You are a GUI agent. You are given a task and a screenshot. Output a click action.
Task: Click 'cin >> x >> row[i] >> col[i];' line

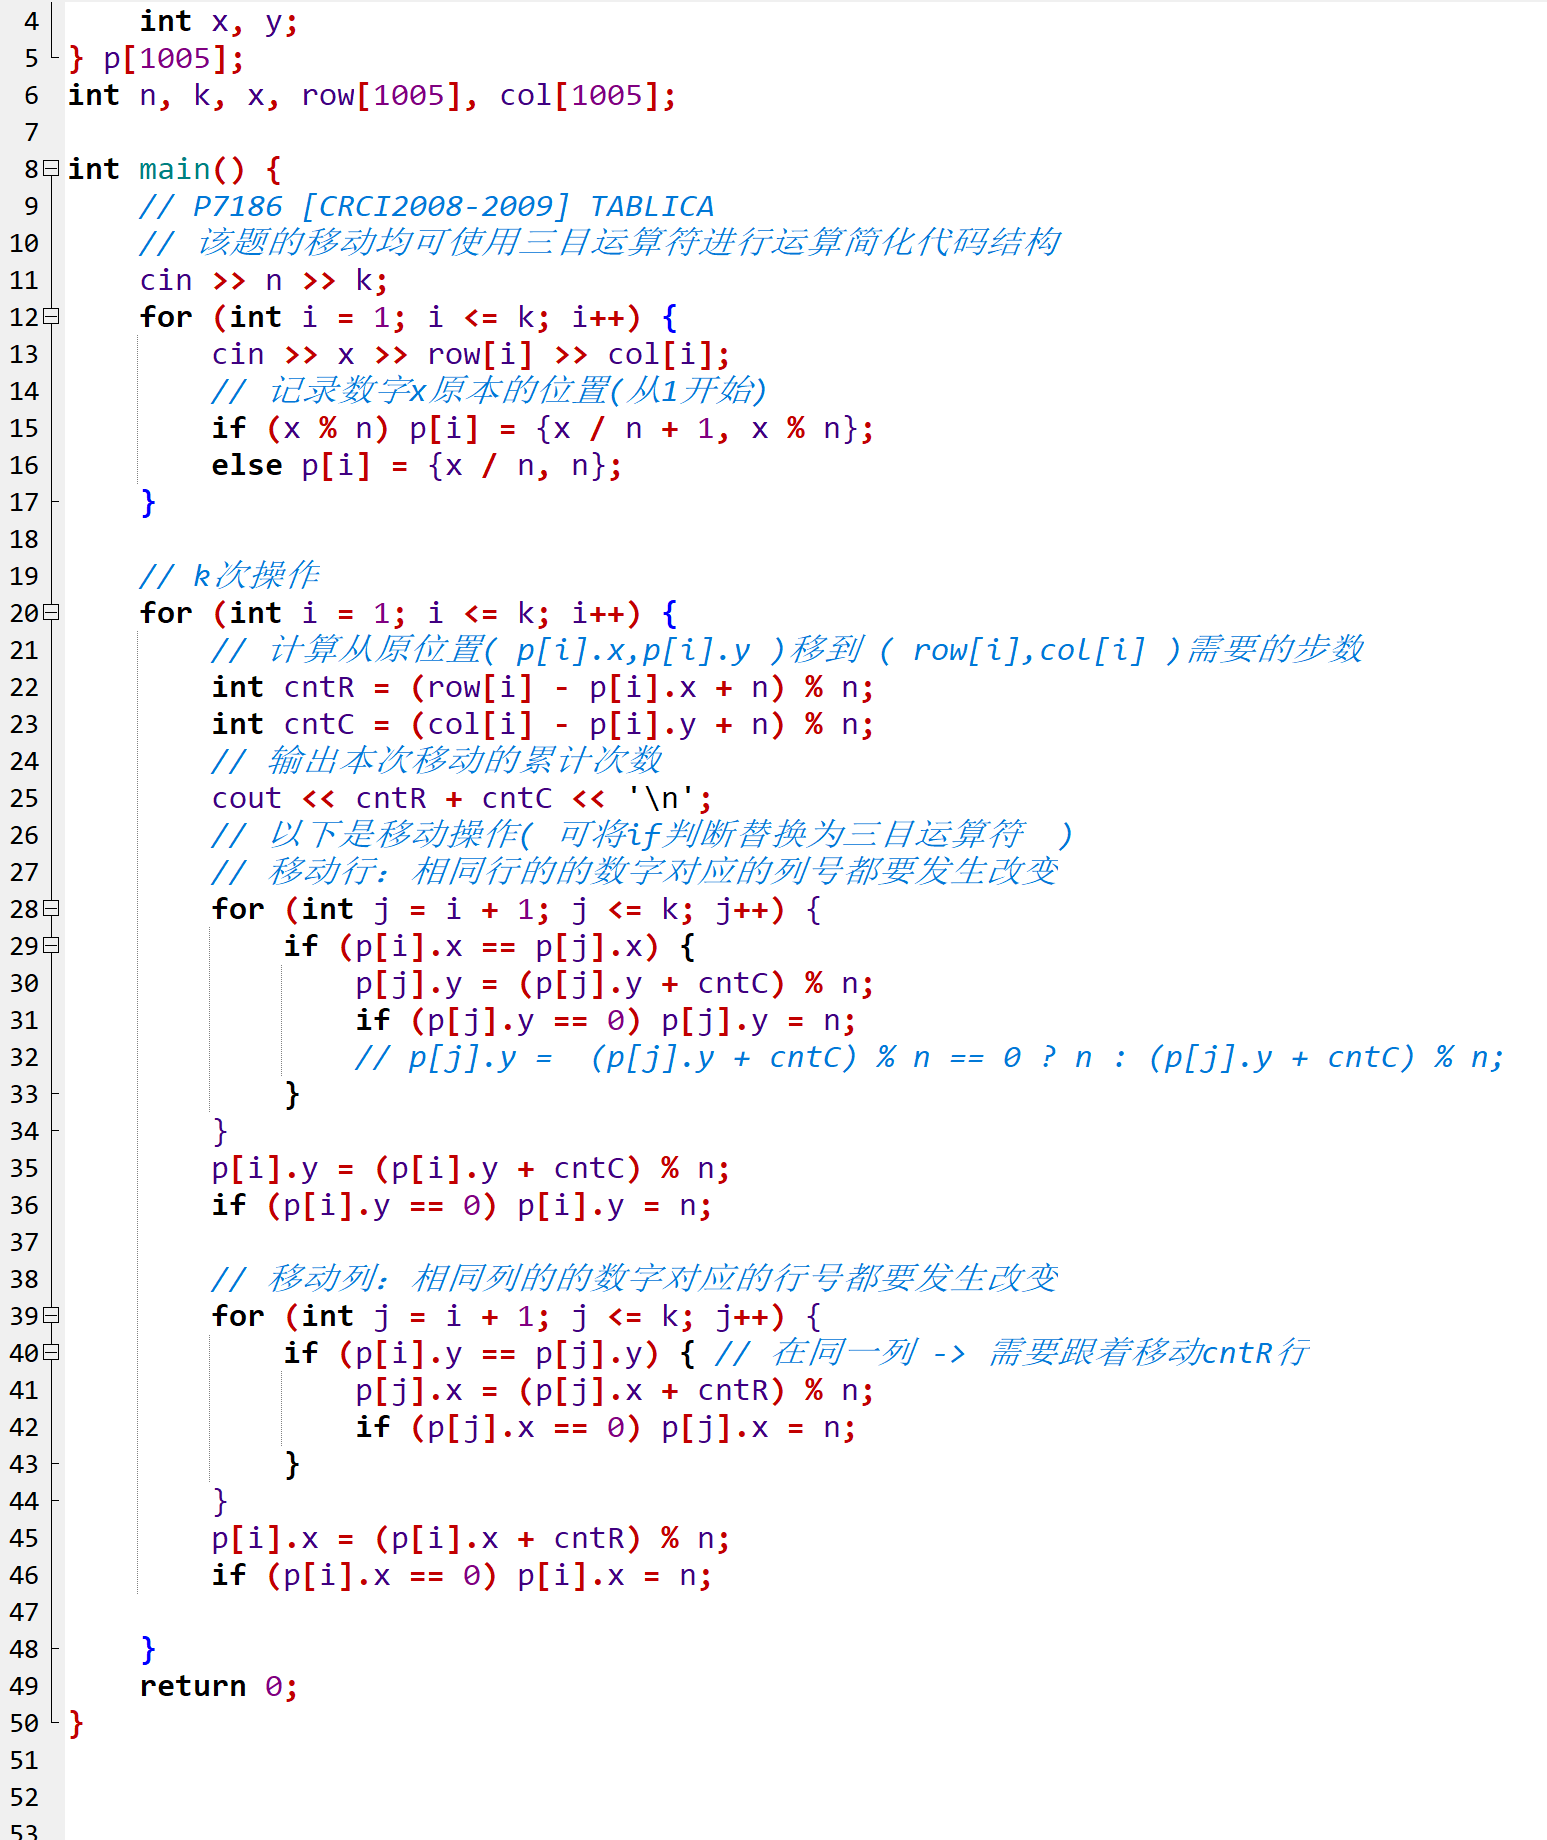(x=471, y=354)
